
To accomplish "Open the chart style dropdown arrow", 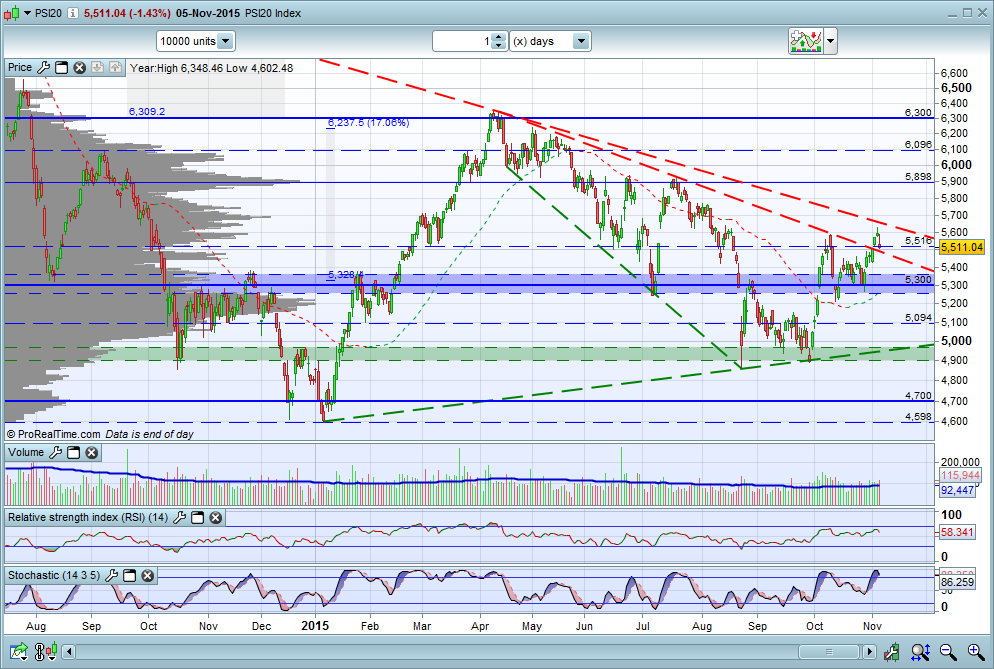I will click(830, 41).
